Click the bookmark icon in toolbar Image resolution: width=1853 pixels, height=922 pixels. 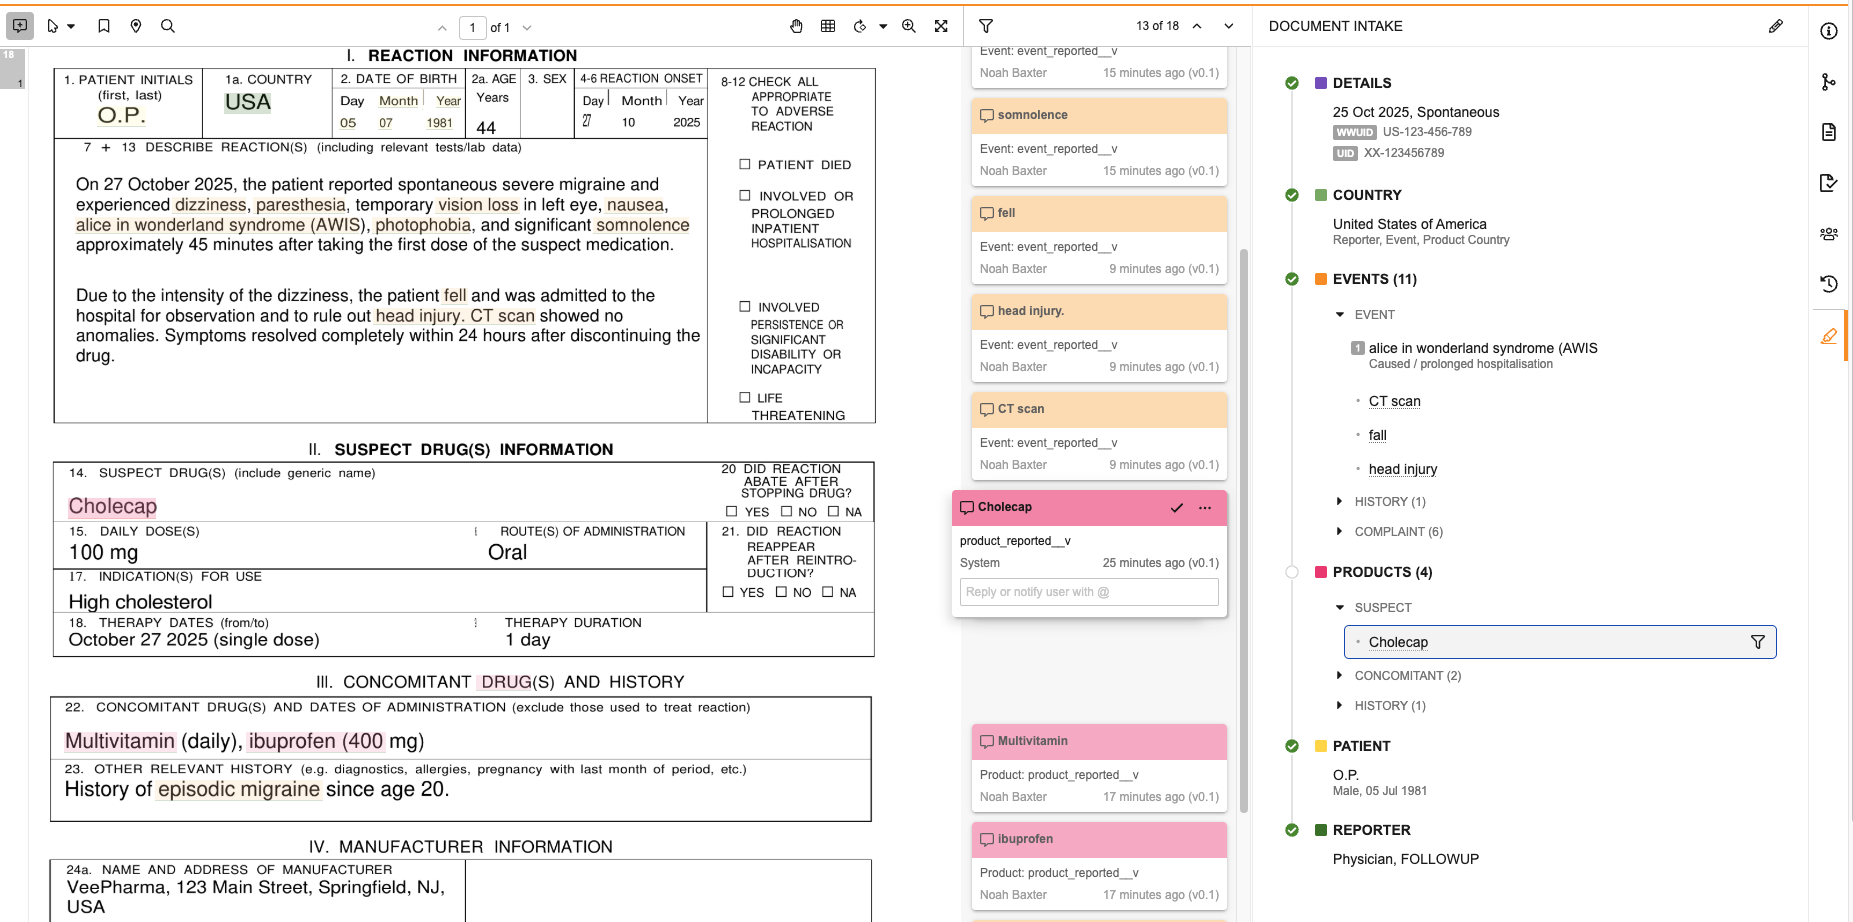pyautogui.click(x=104, y=26)
